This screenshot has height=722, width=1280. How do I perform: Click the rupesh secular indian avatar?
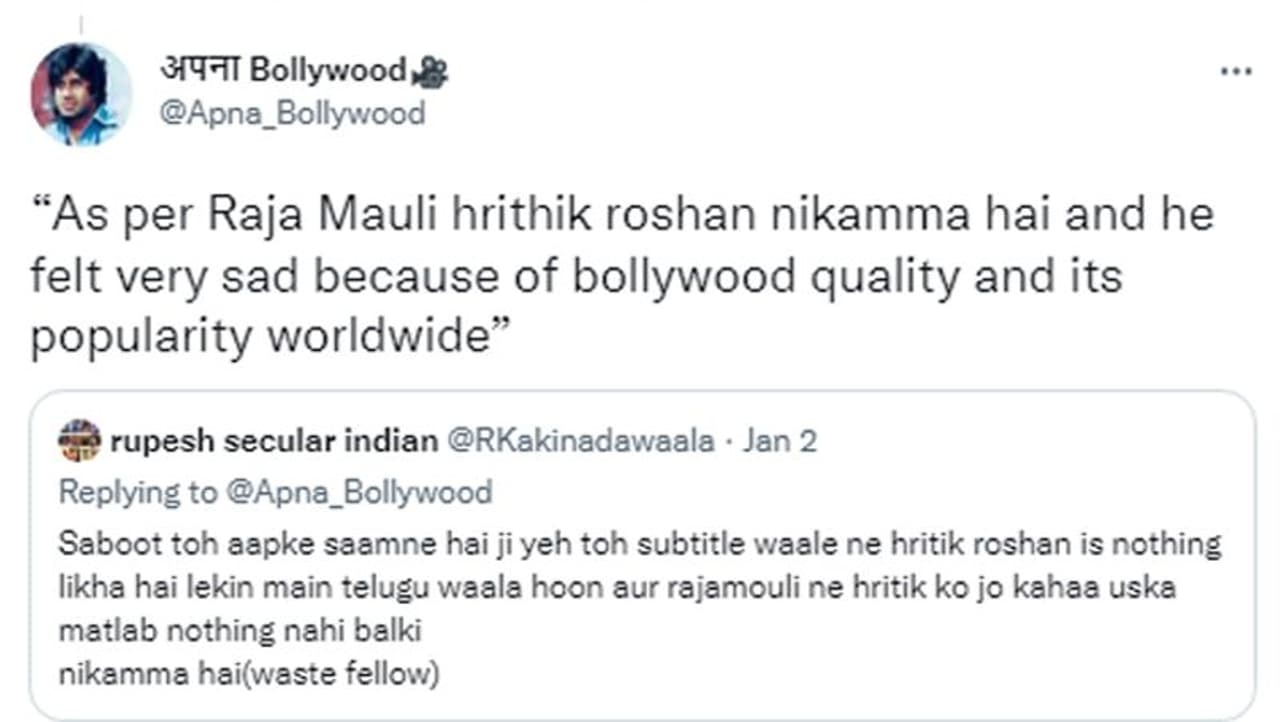coord(80,440)
